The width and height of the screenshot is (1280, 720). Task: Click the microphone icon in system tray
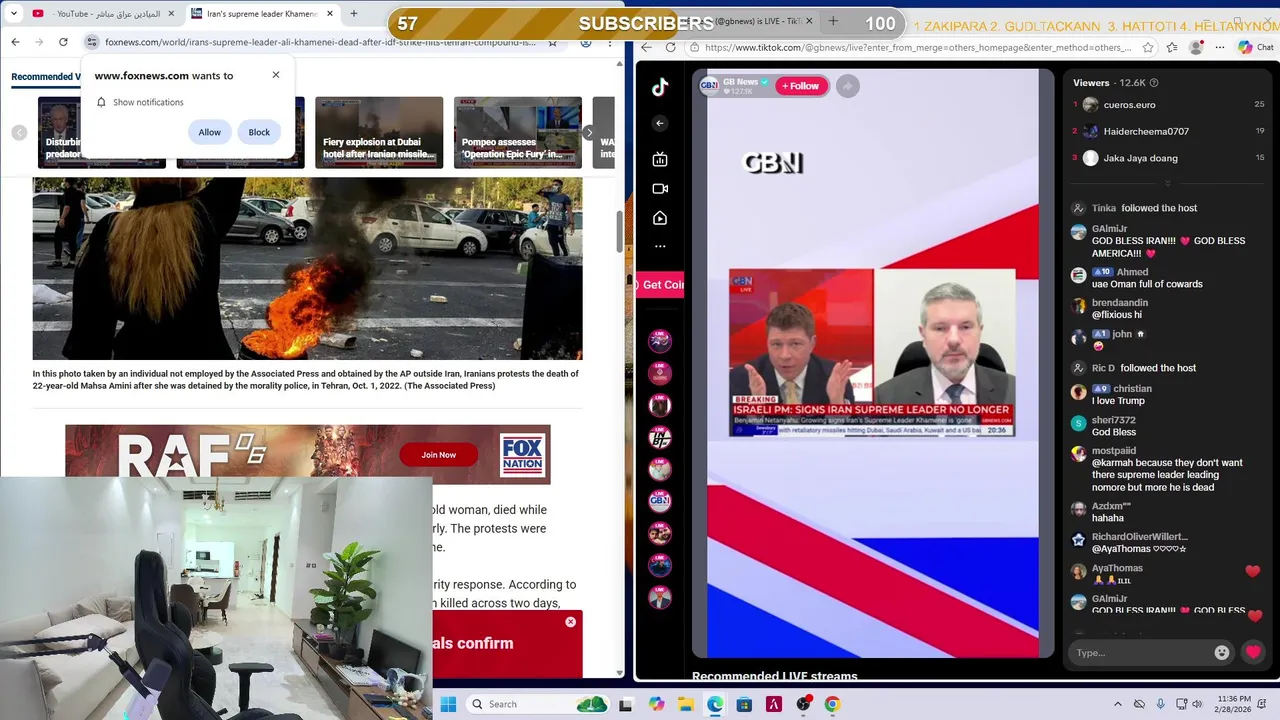[x=1160, y=704]
